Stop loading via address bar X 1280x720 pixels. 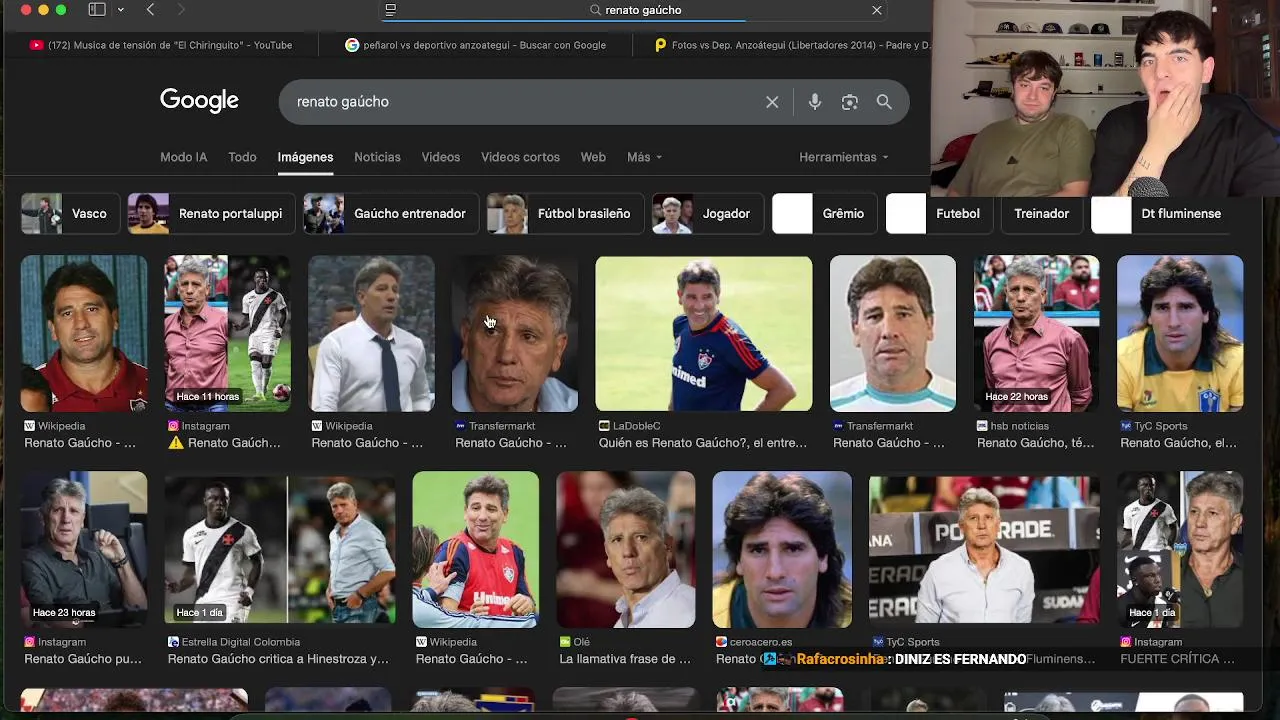[877, 10]
